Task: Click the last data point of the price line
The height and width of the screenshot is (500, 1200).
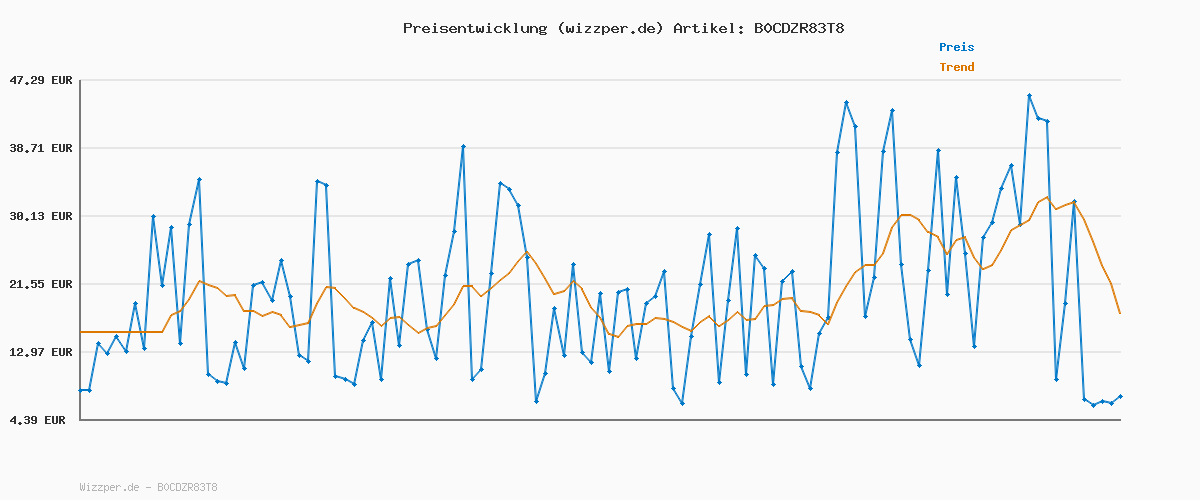Action: coord(1120,397)
